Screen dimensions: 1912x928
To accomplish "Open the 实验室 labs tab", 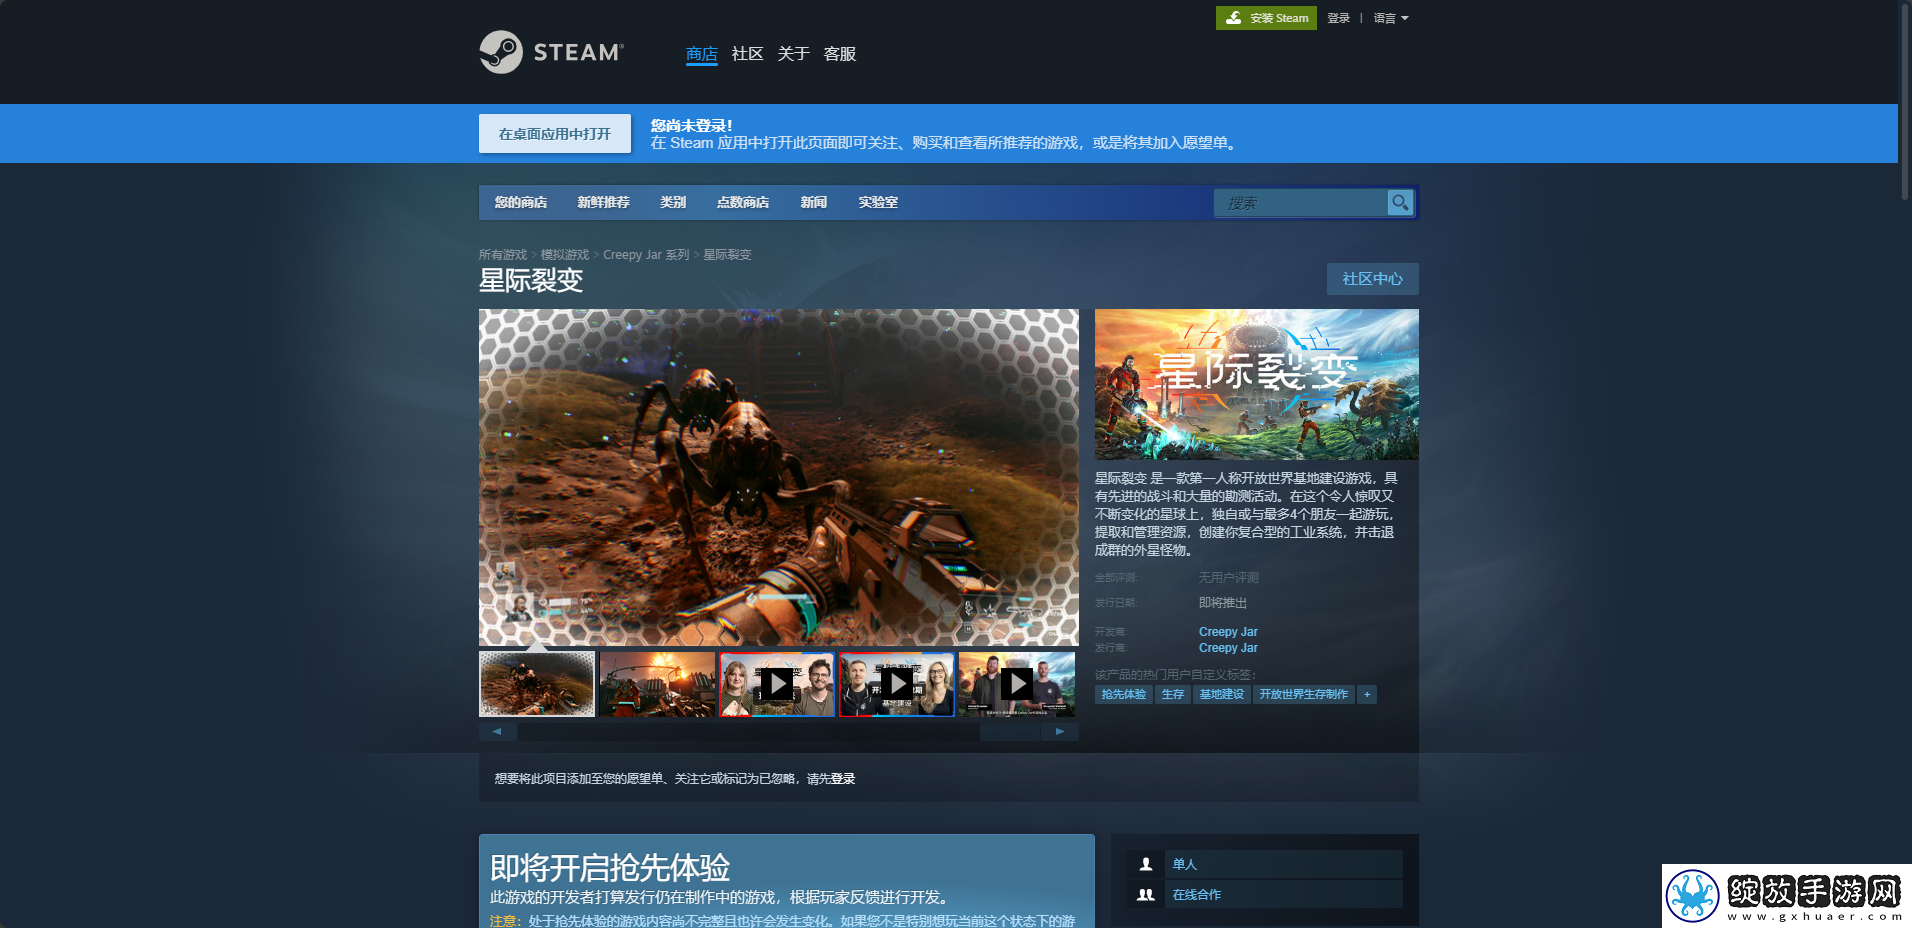I will click(x=878, y=202).
